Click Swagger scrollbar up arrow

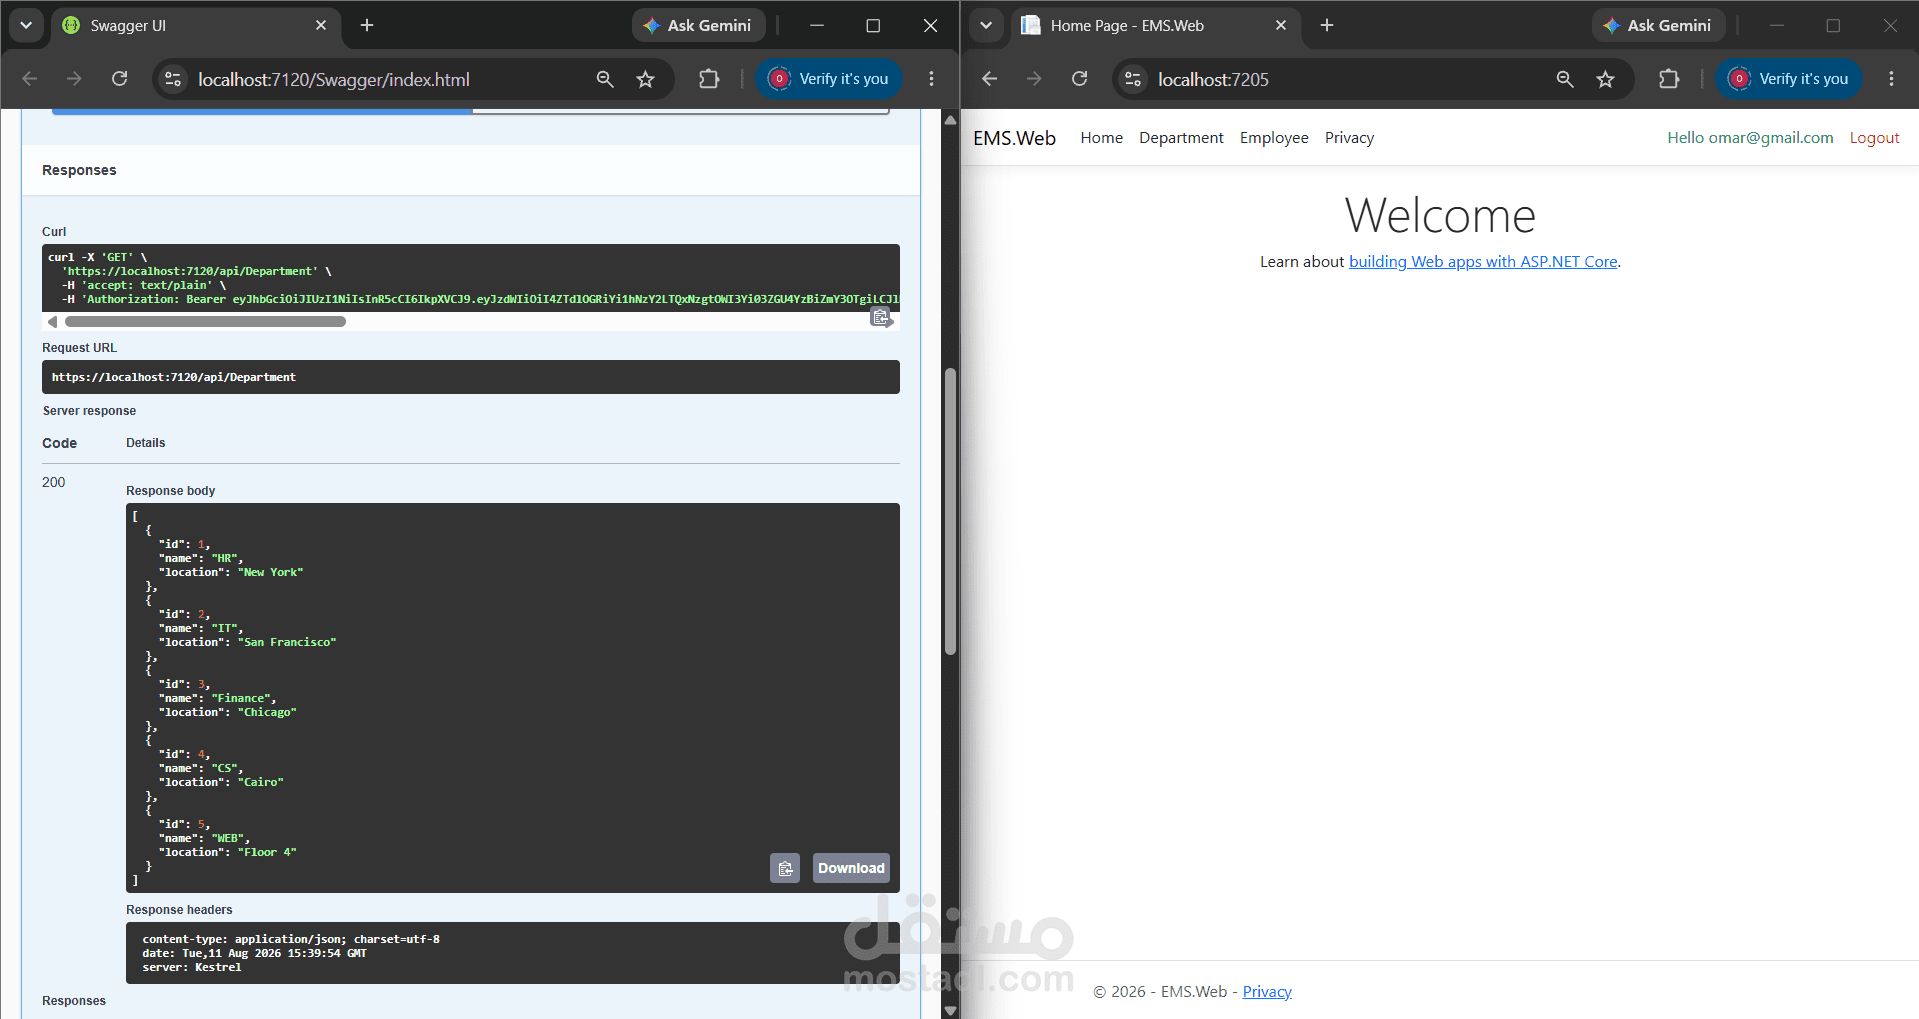pyautogui.click(x=950, y=119)
